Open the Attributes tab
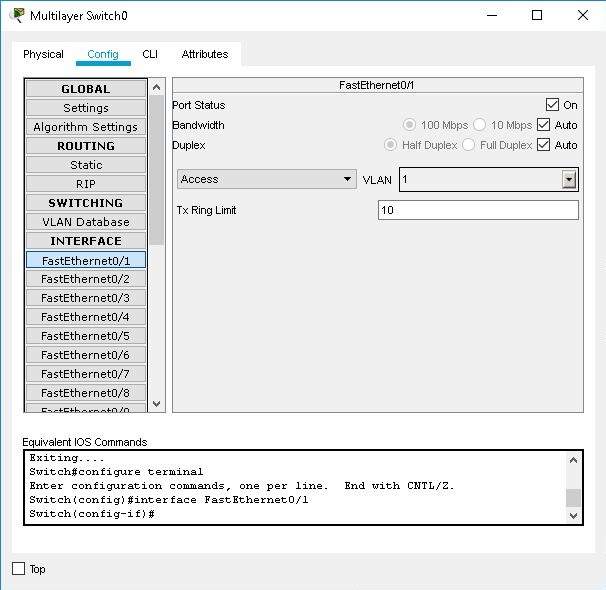The width and height of the screenshot is (606, 590). 205,54
